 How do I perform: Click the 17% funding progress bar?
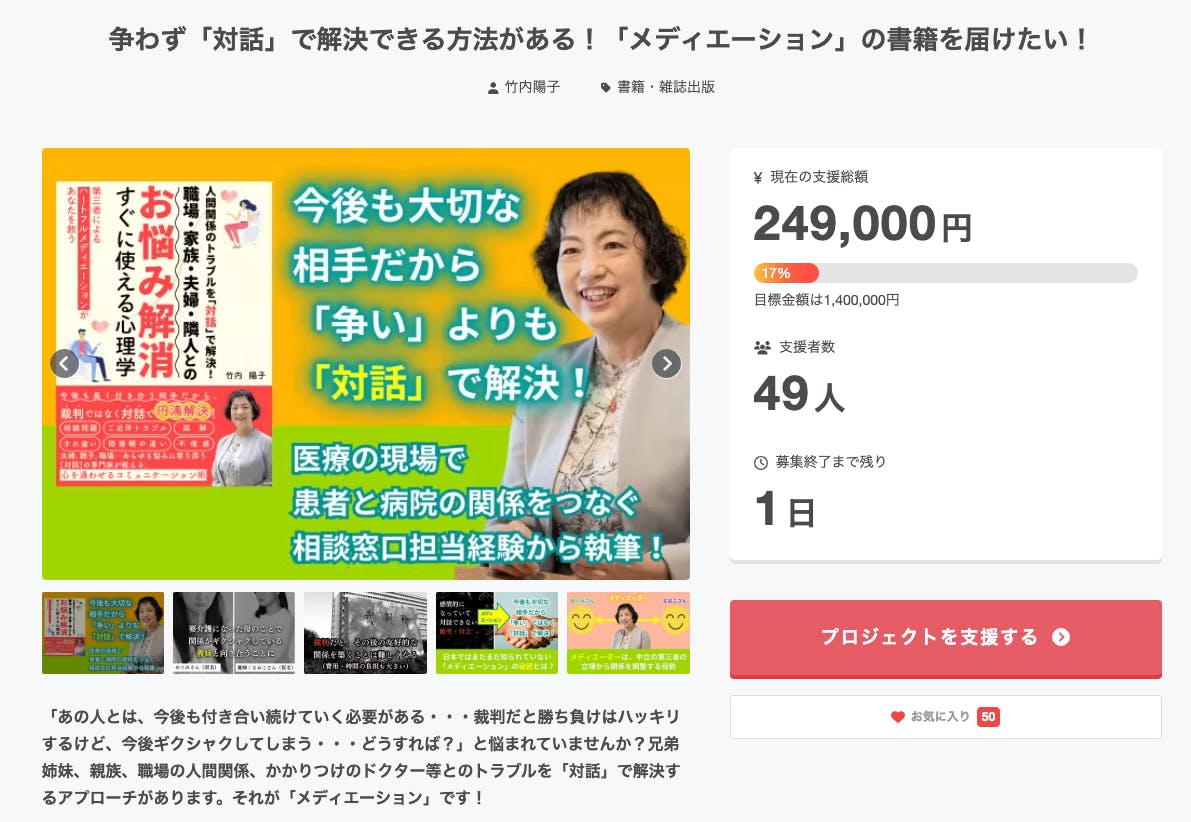(x=946, y=273)
